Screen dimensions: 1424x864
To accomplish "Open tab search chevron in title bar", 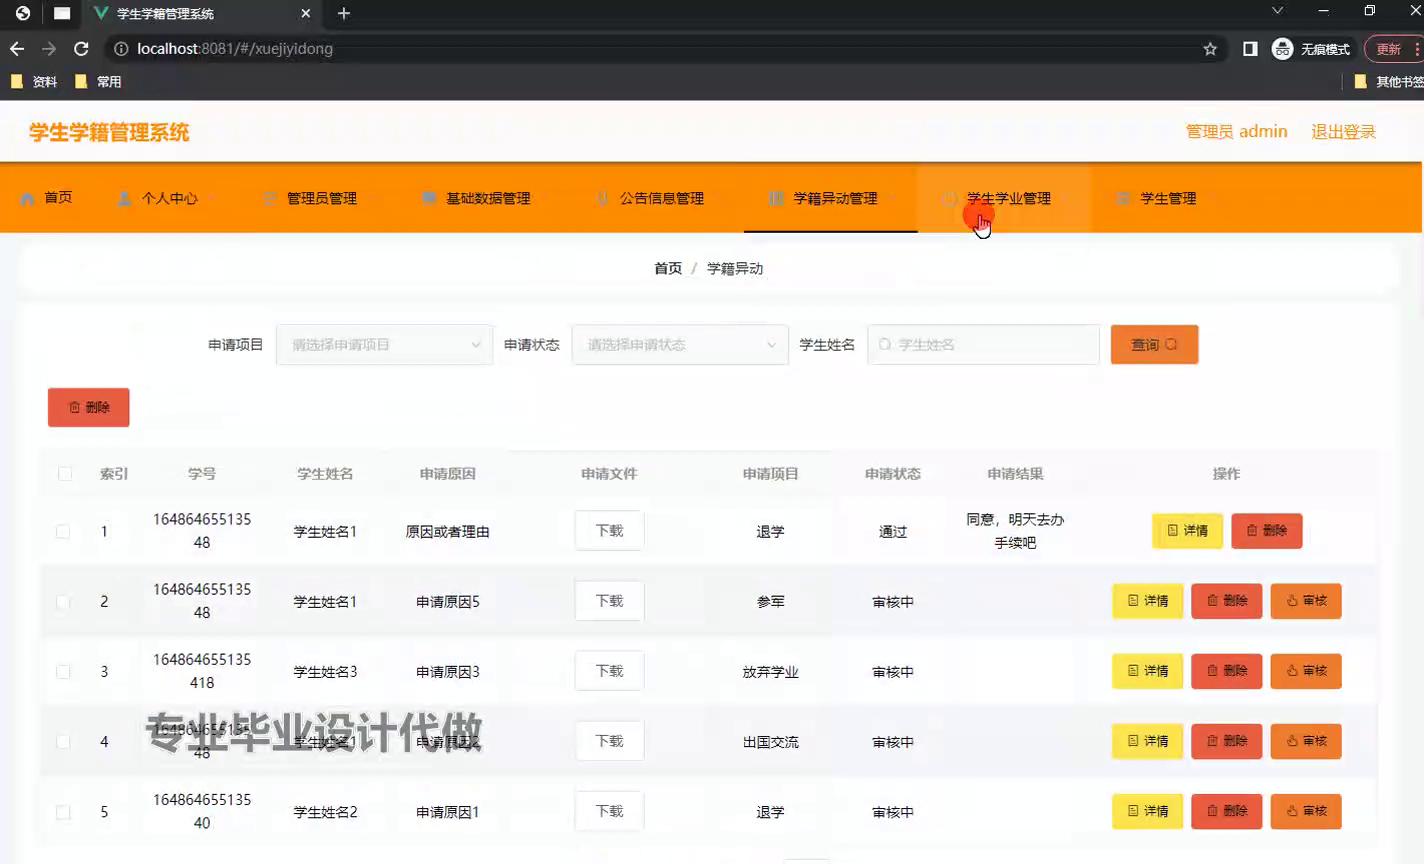I will point(1277,11).
